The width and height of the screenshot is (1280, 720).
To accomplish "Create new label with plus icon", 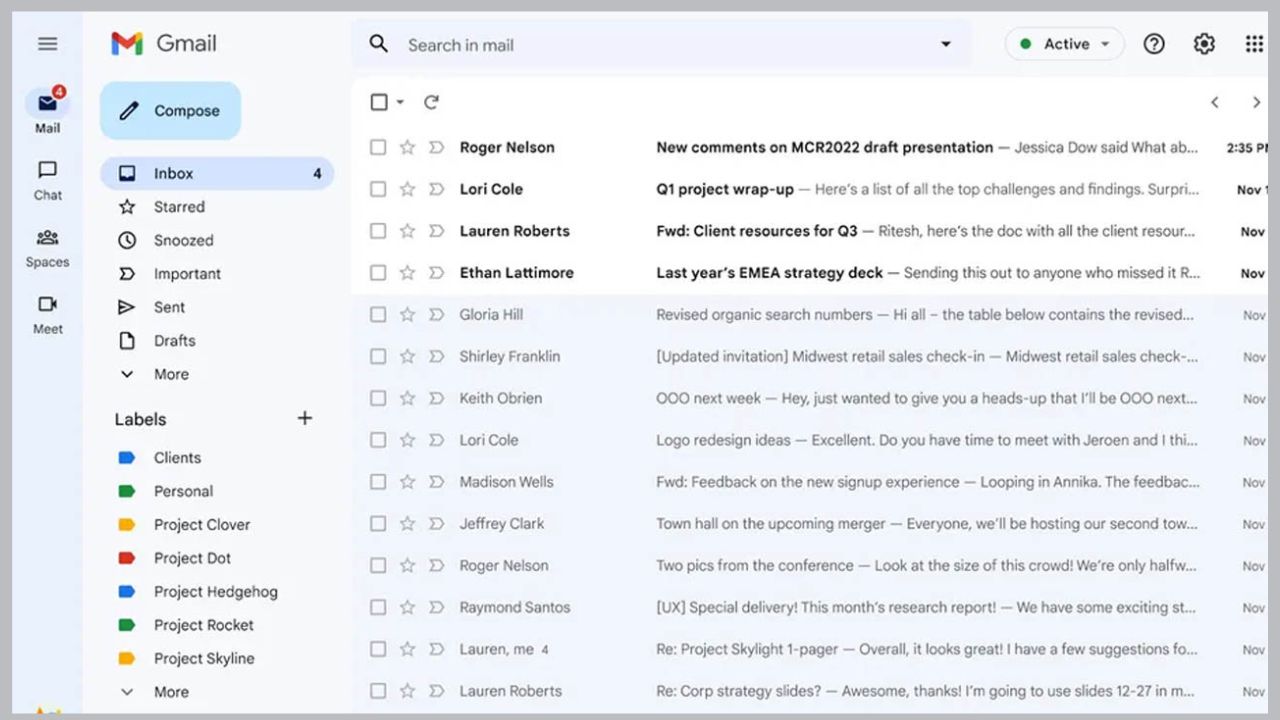I will pyautogui.click(x=305, y=418).
